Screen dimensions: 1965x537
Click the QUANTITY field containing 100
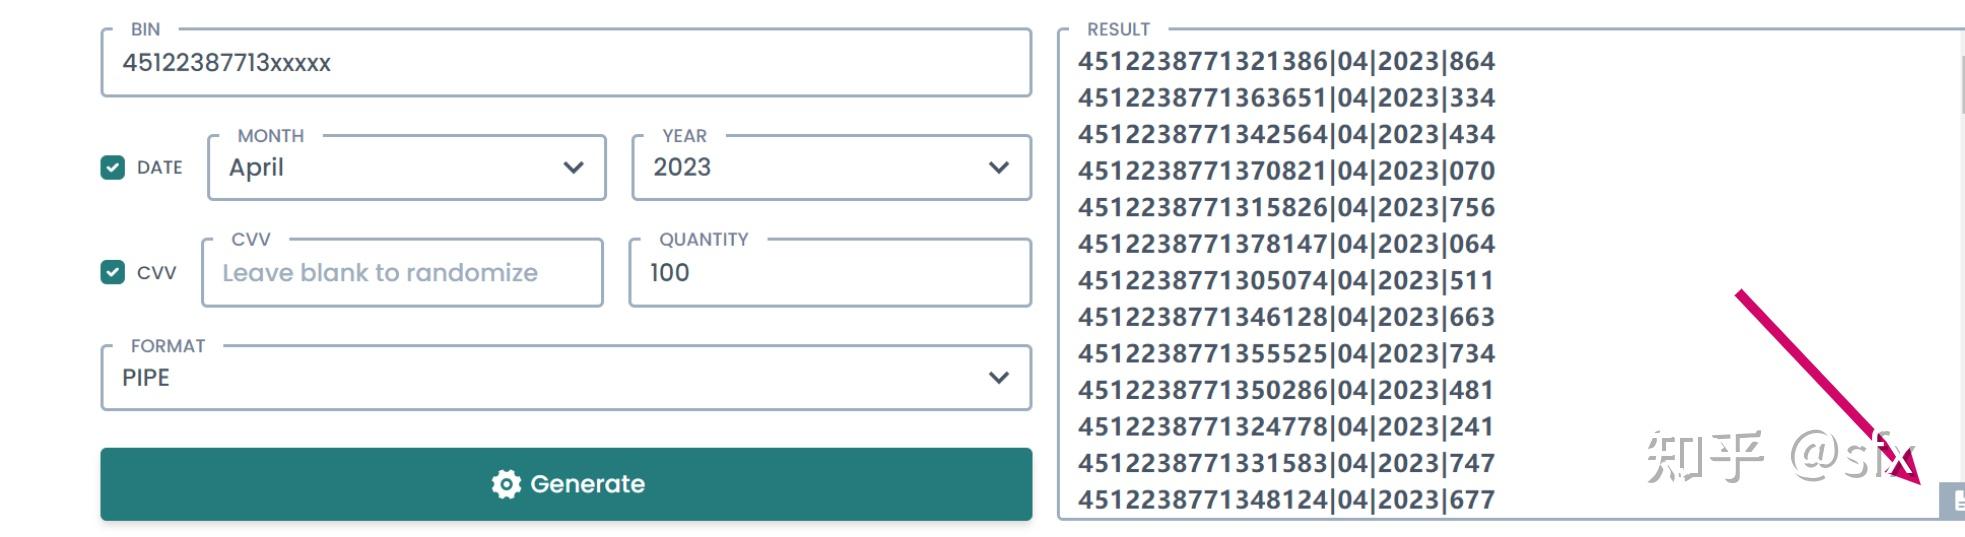(829, 273)
